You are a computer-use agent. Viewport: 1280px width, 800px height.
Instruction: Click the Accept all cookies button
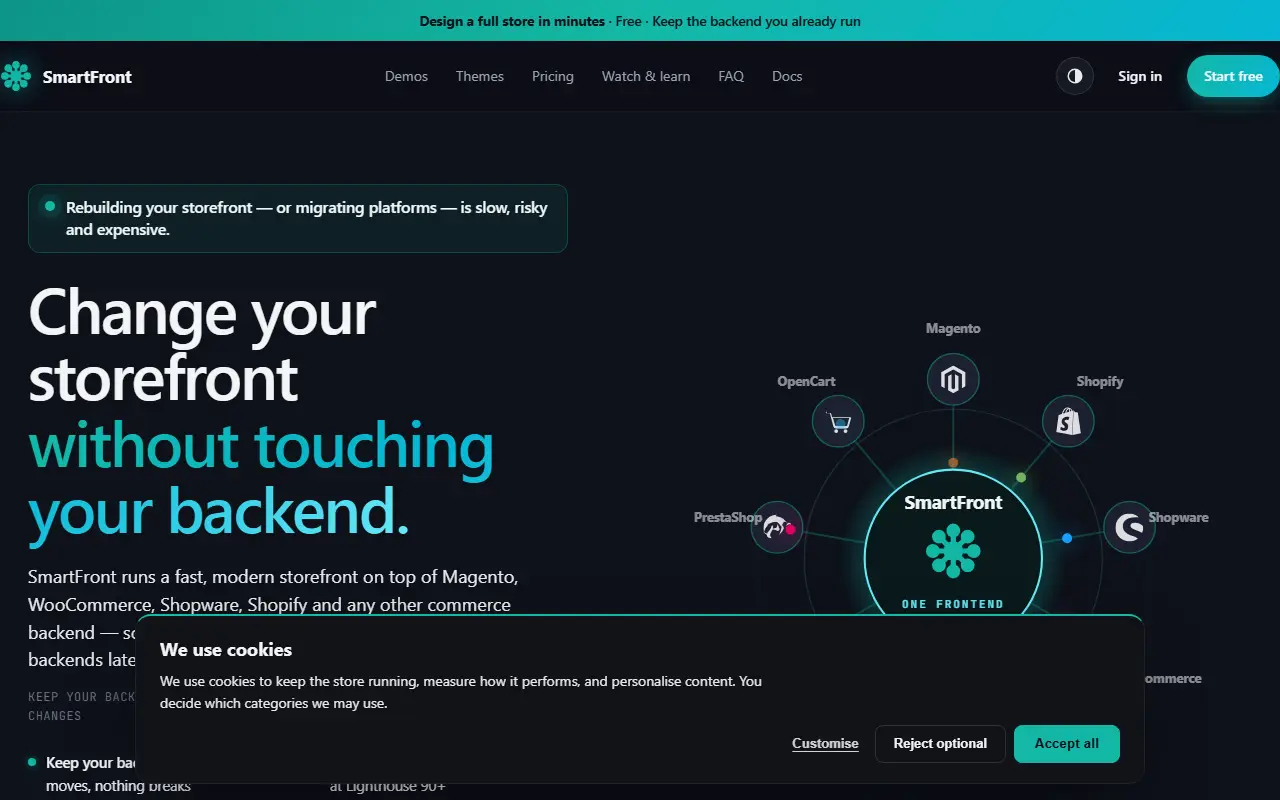1067,743
